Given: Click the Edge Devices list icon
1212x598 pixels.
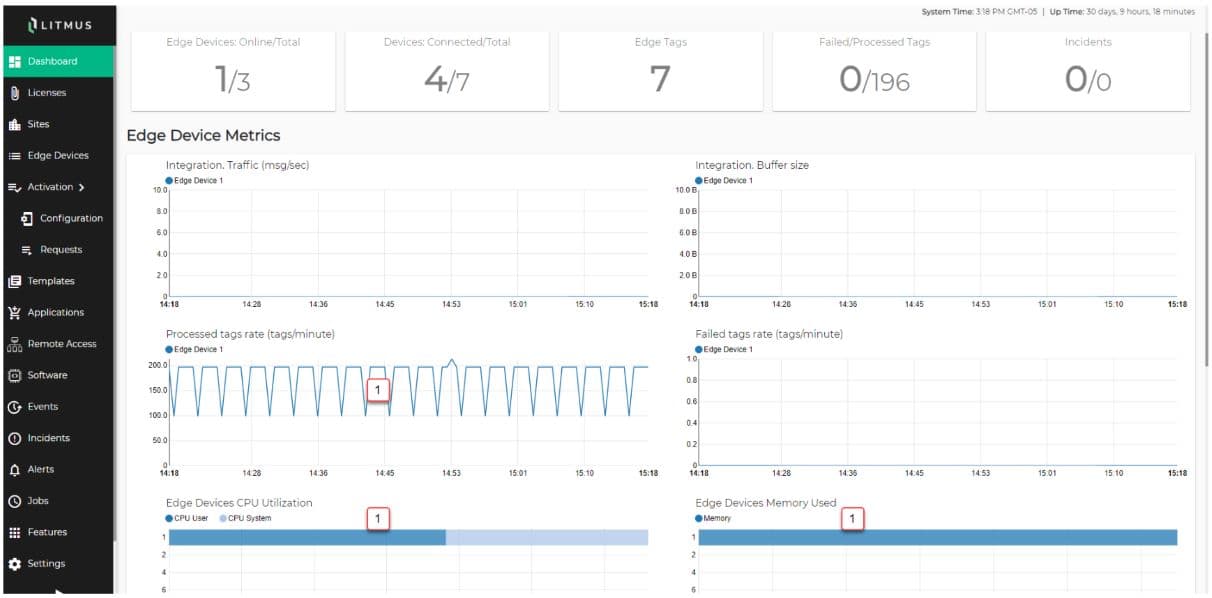Looking at the screenshot, I should (15, 156).
